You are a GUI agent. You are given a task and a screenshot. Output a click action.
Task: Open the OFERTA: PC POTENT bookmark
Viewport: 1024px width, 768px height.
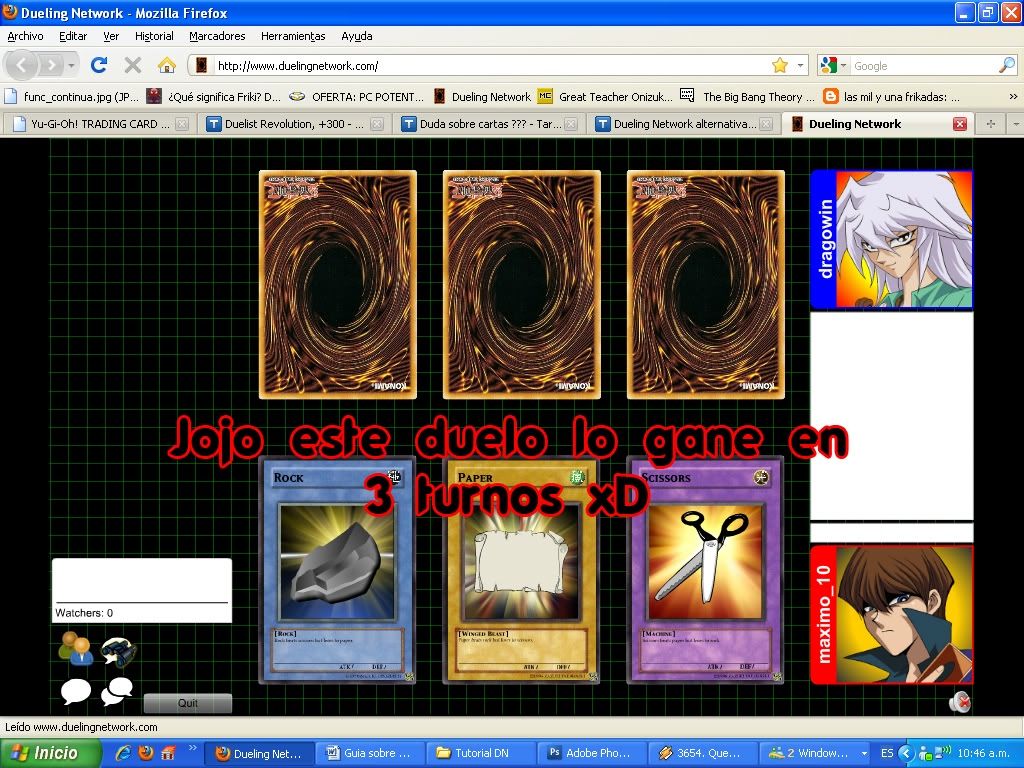(357, 97)
